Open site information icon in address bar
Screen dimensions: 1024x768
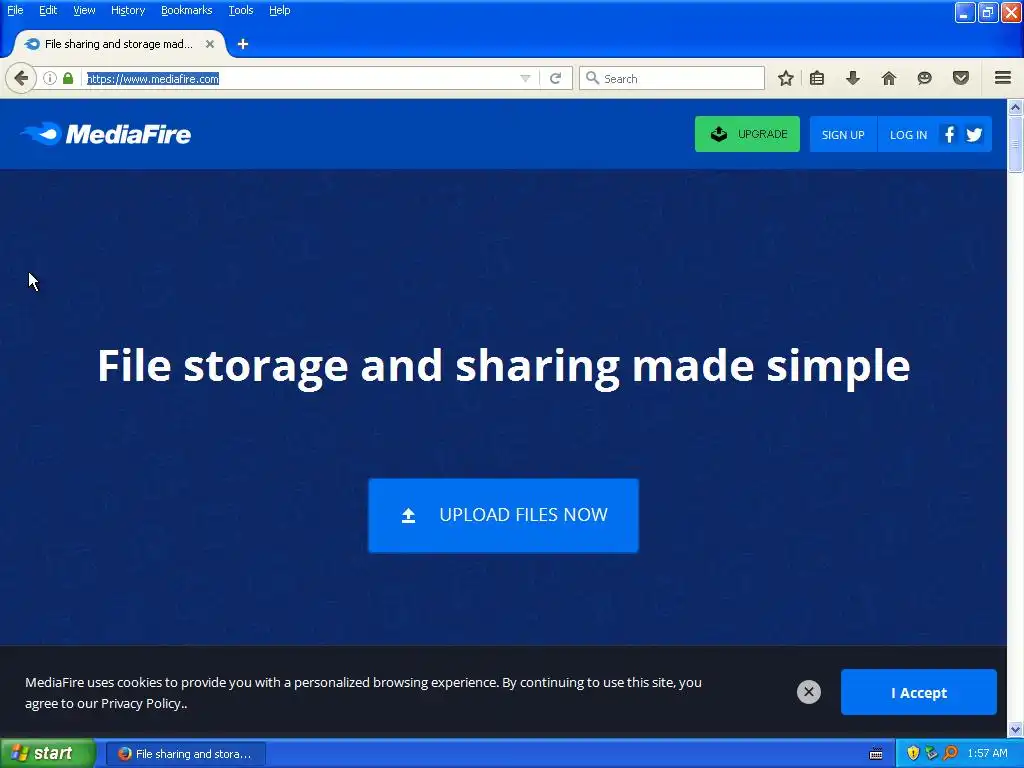[50, 78]
